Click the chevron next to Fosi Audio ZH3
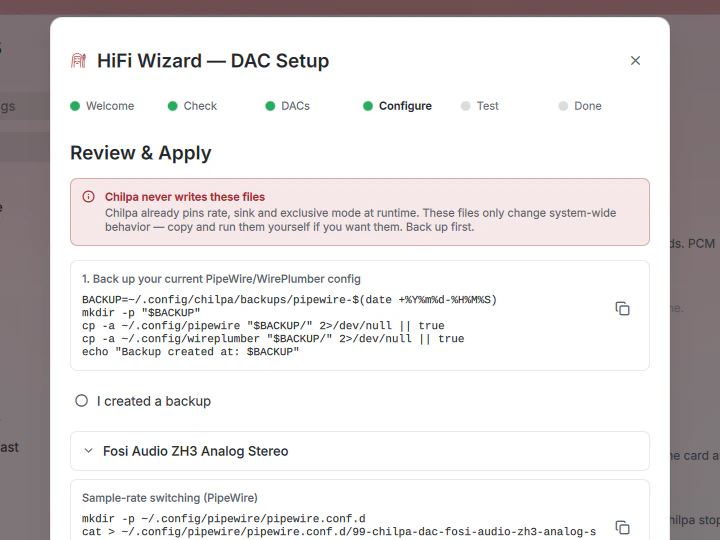This screenshot has width=720, height=540. point(89,451)
